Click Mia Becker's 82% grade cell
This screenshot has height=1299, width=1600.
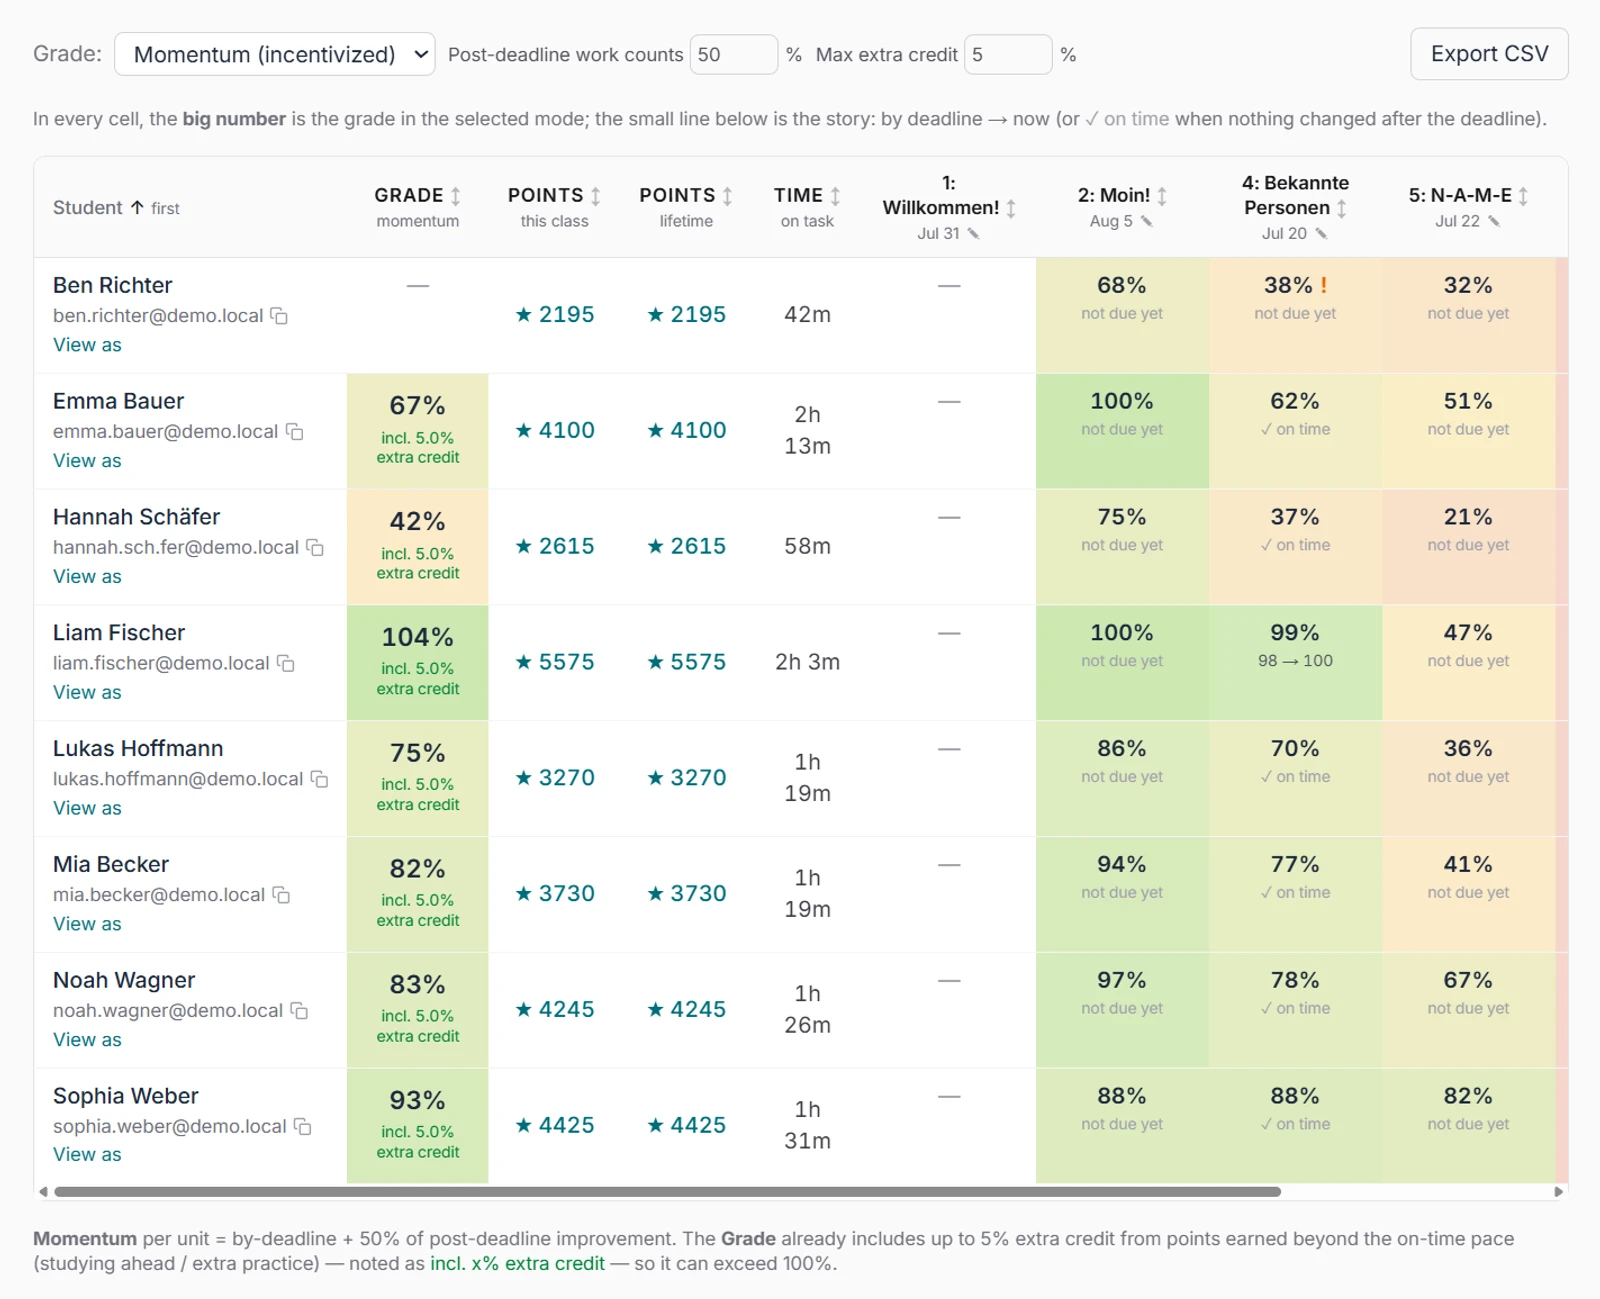(x=417, y=894)
